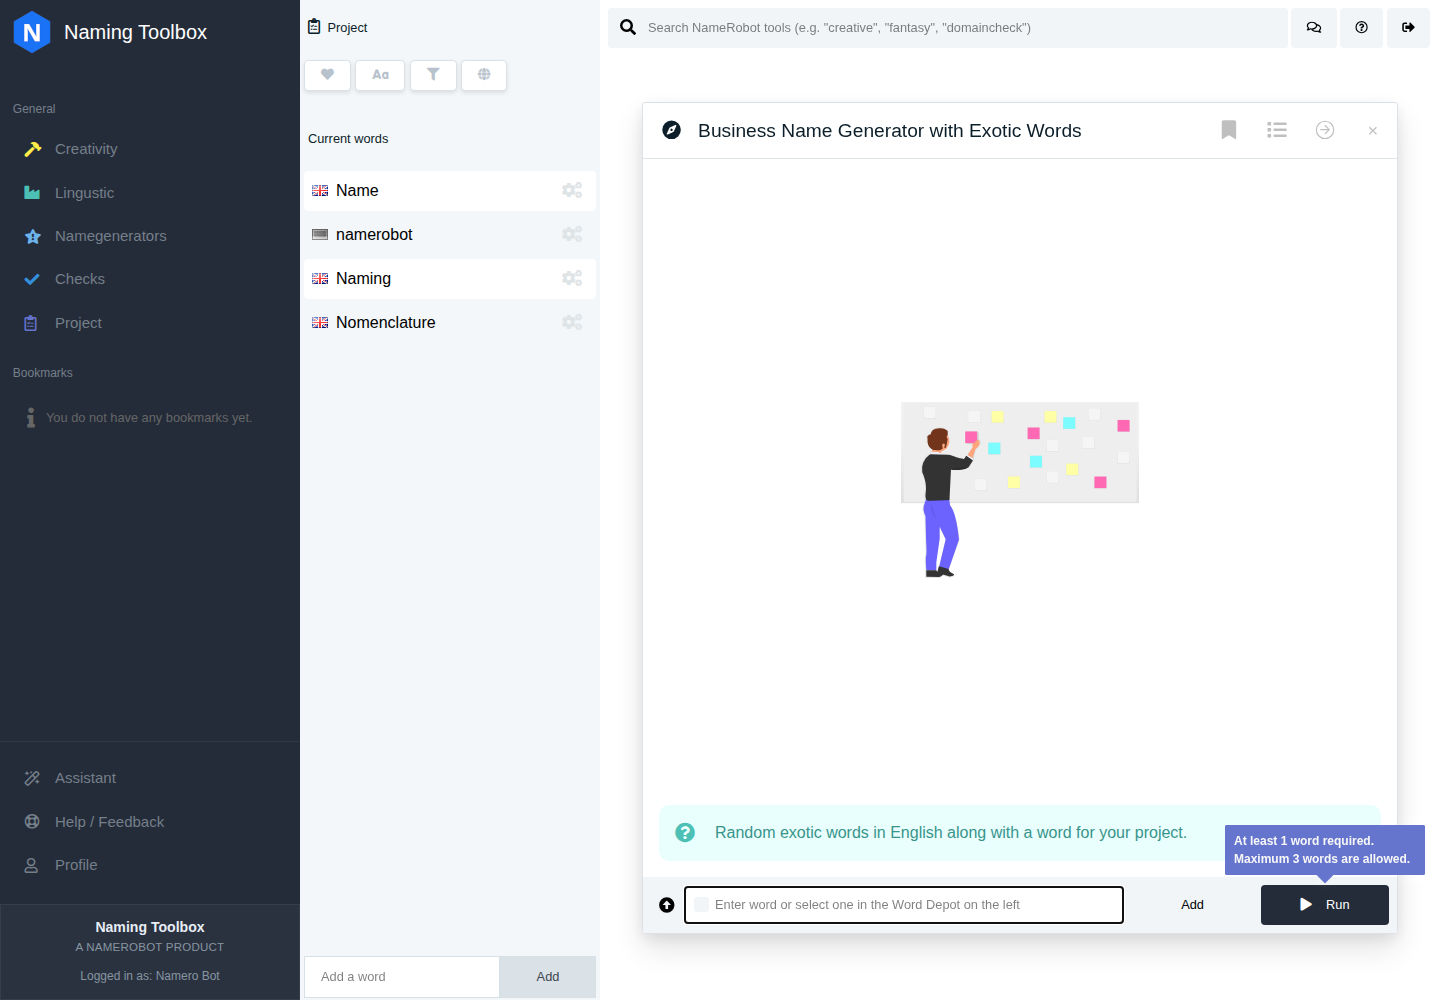The width and height of the screenshot is (1440, 1000).
Task: Open settings gears for the word Nomenclature
Action: [x=572, y=322]
